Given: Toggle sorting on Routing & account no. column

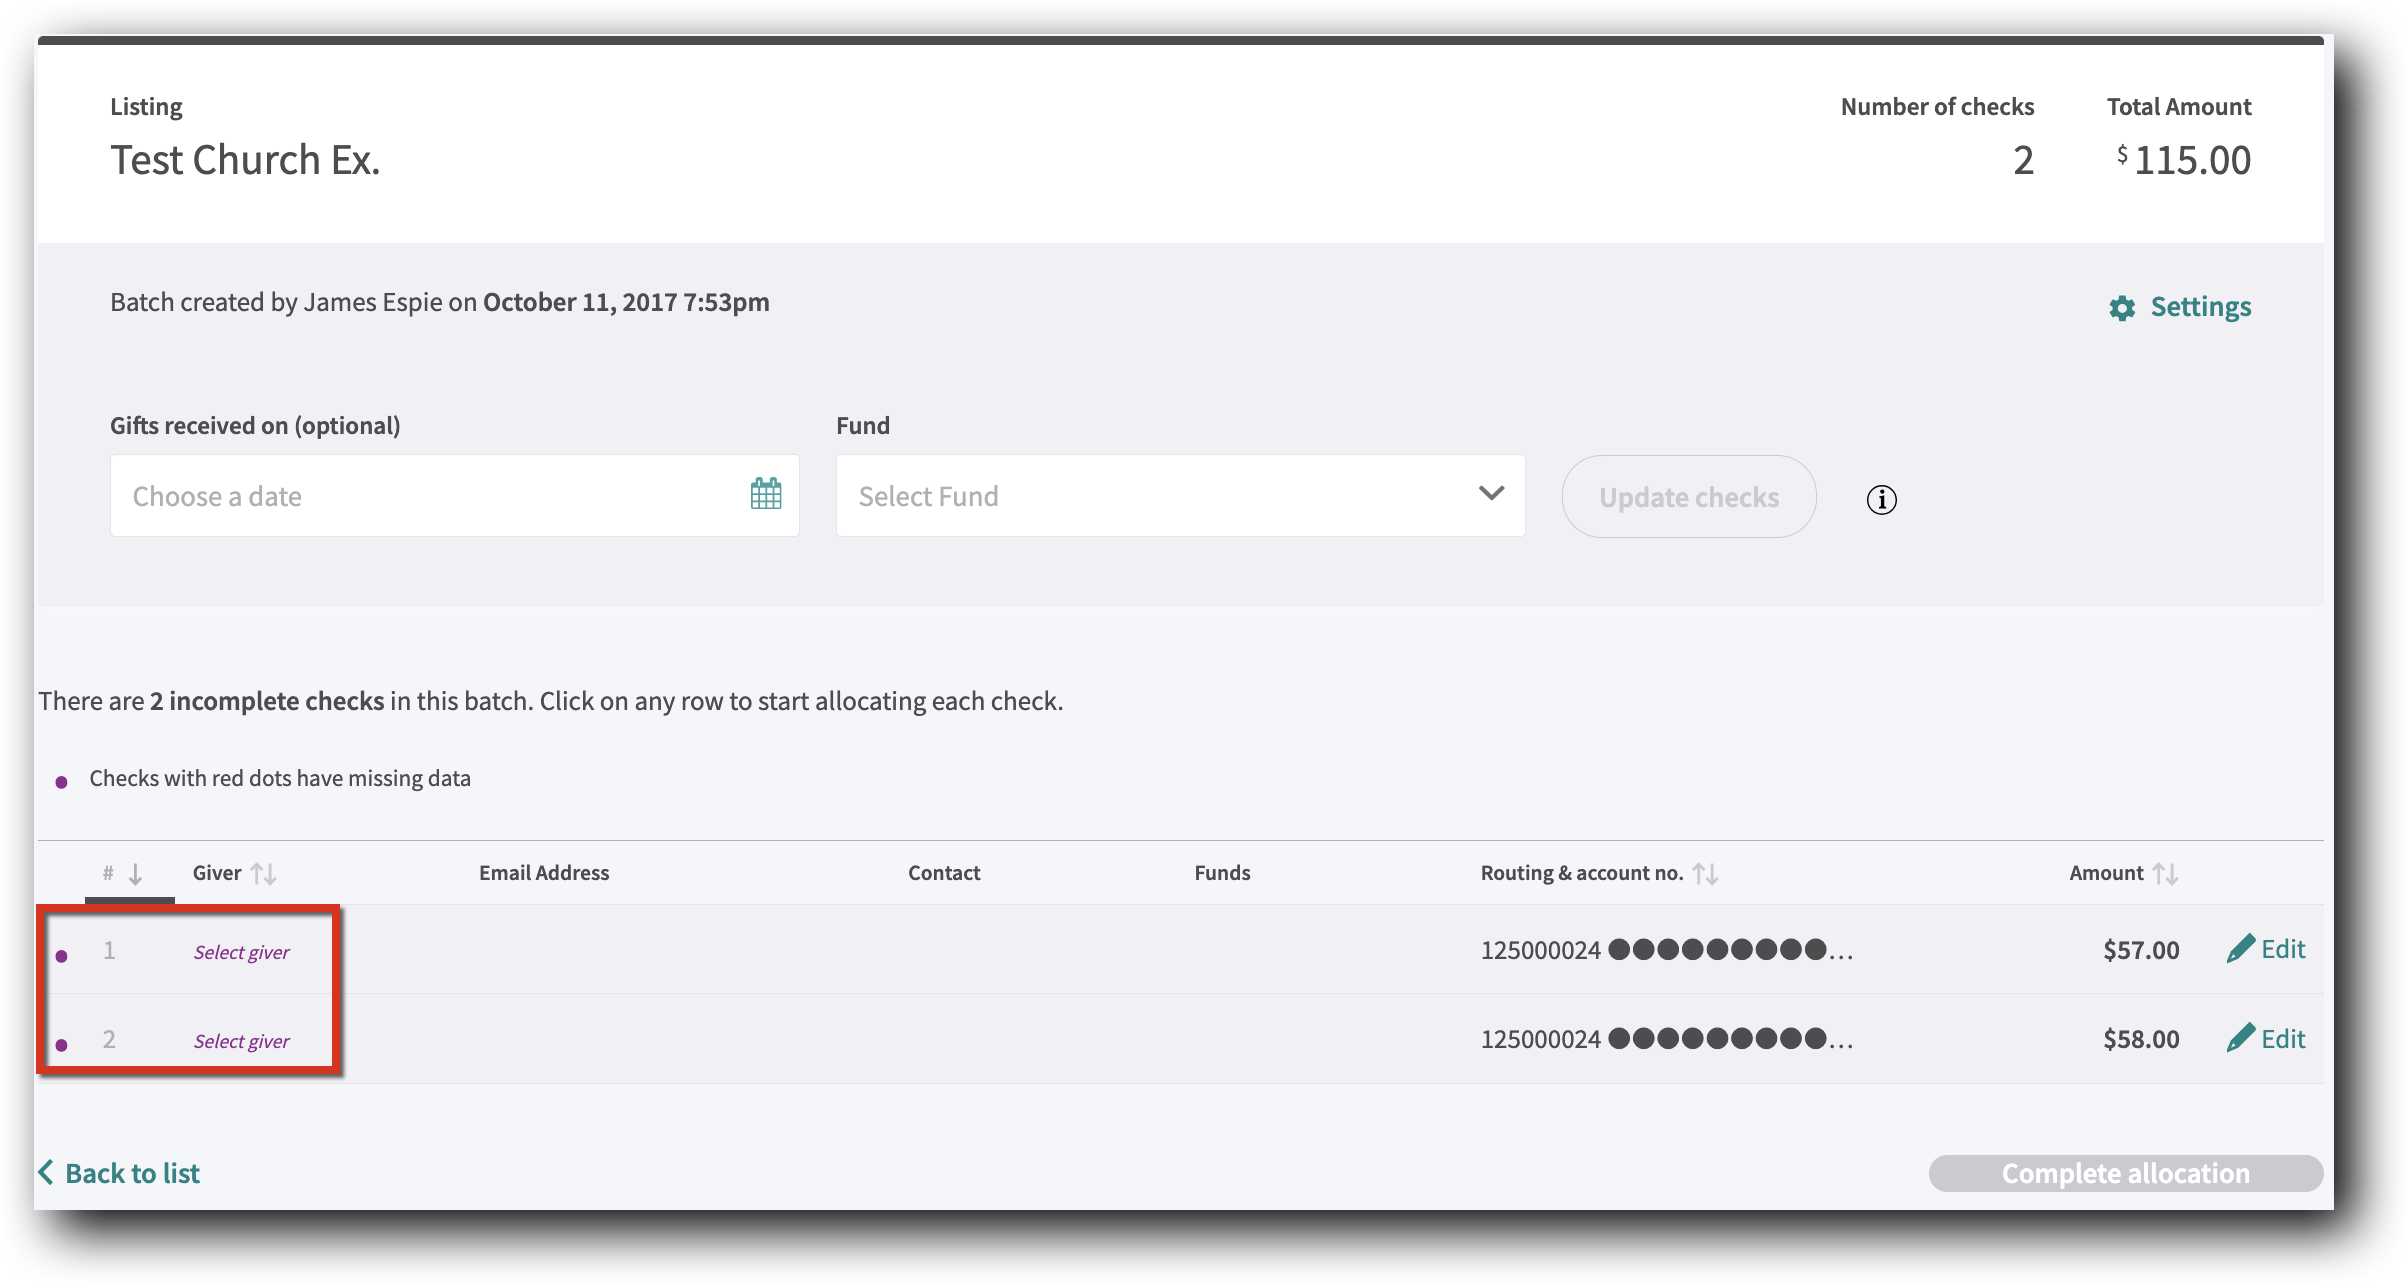Looking at the screenshot, I should [x=1708, y=872].
